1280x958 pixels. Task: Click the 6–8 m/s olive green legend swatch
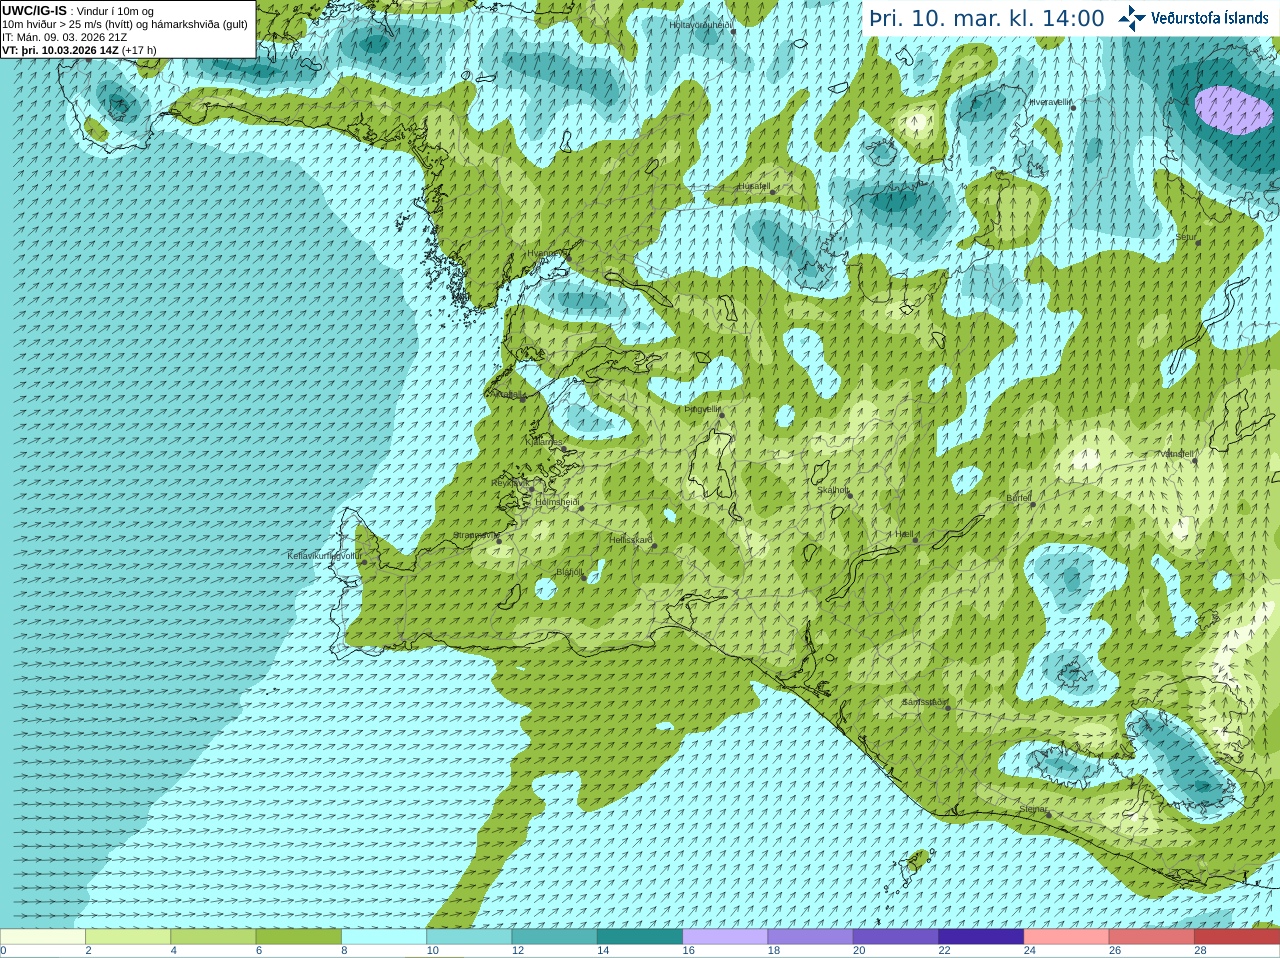[x=298, y=937]
